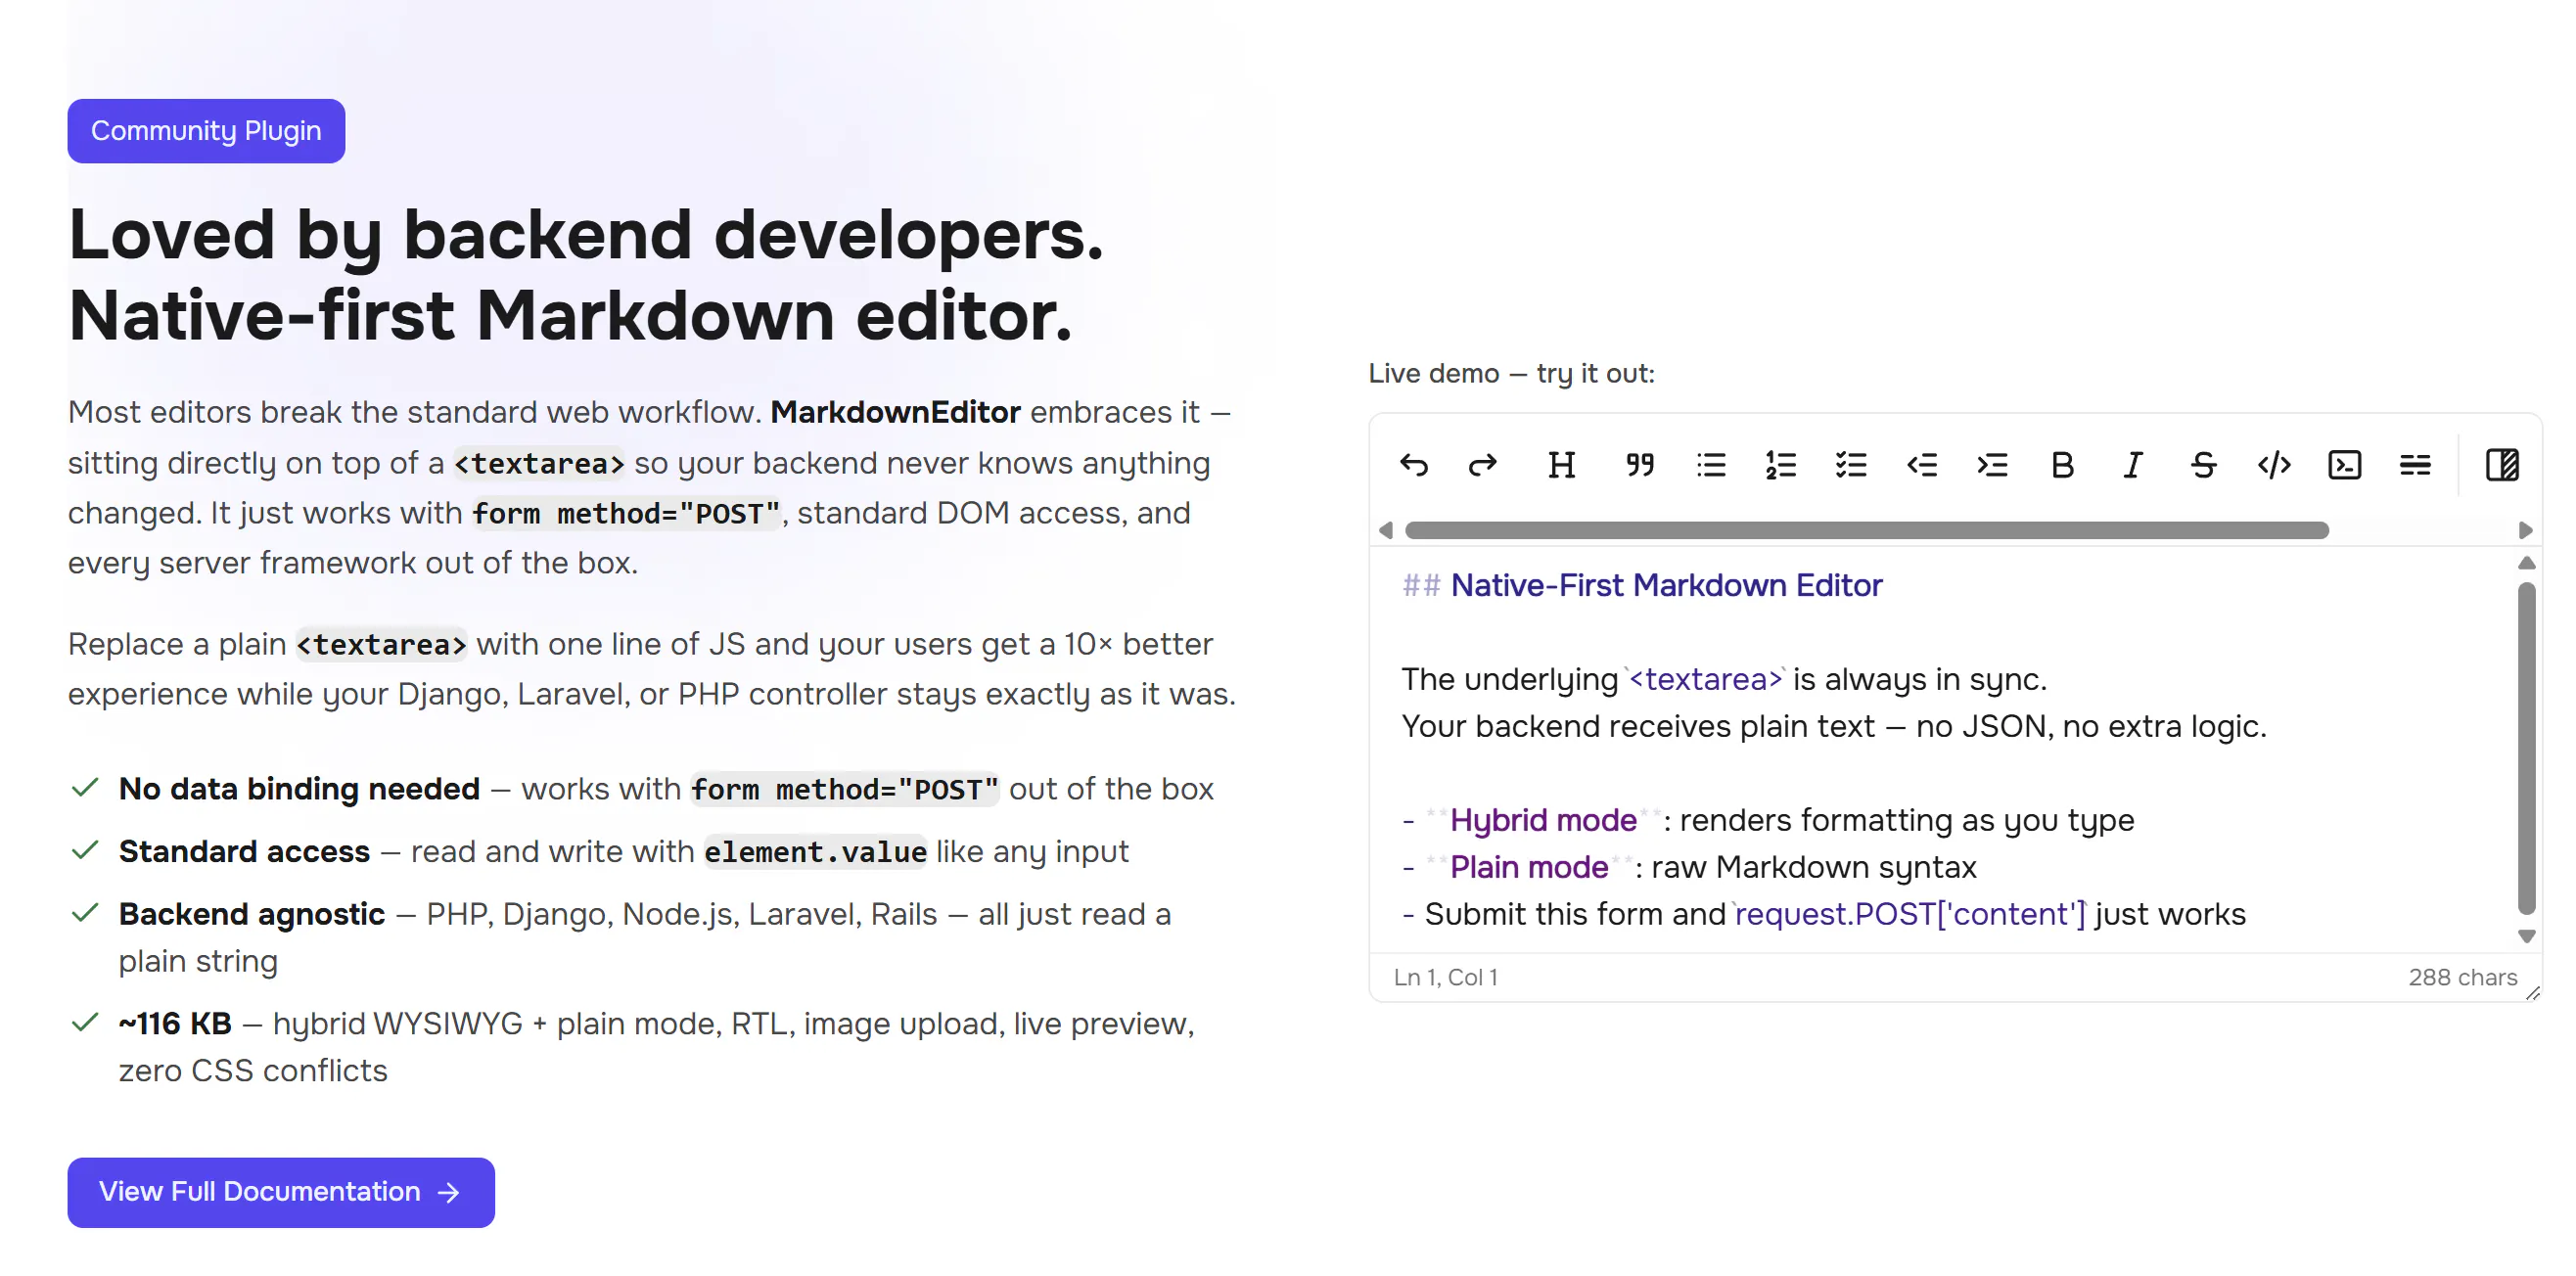Click the horizontal toolbar scrollbar thumb

pyautogui.click(x=1867, y=530)
